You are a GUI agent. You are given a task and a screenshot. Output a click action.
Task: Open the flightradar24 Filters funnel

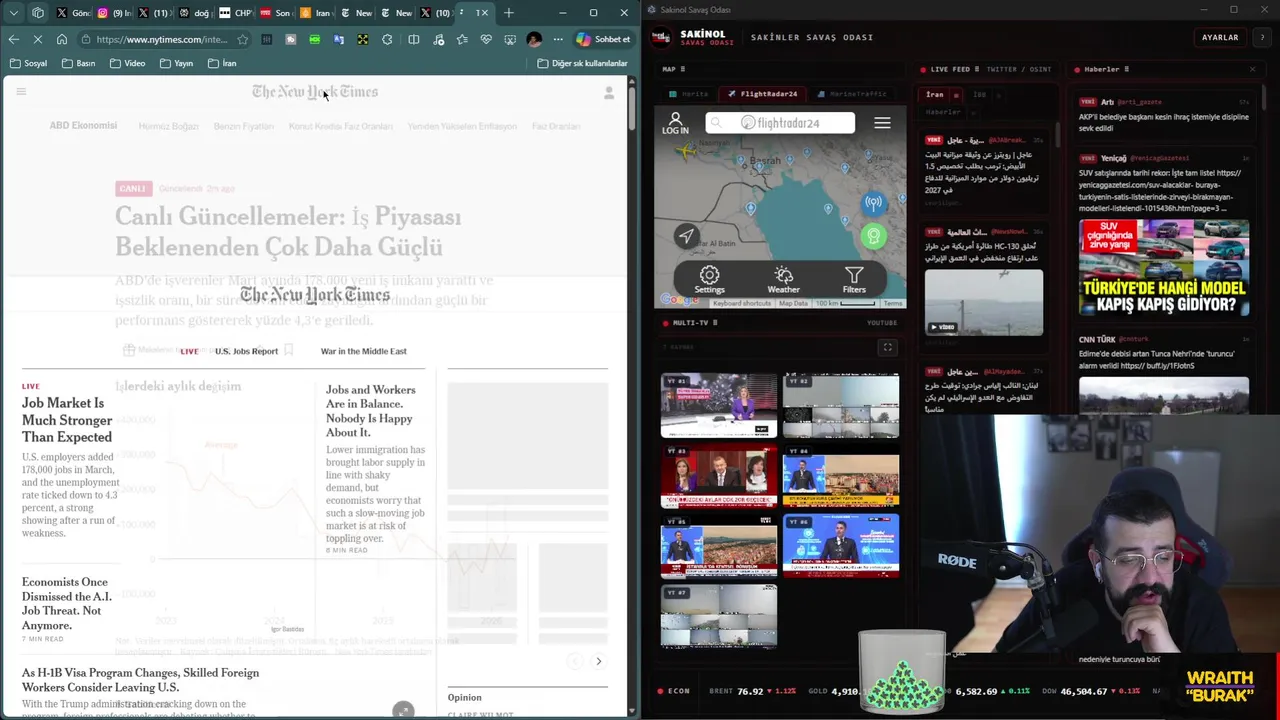854,279
